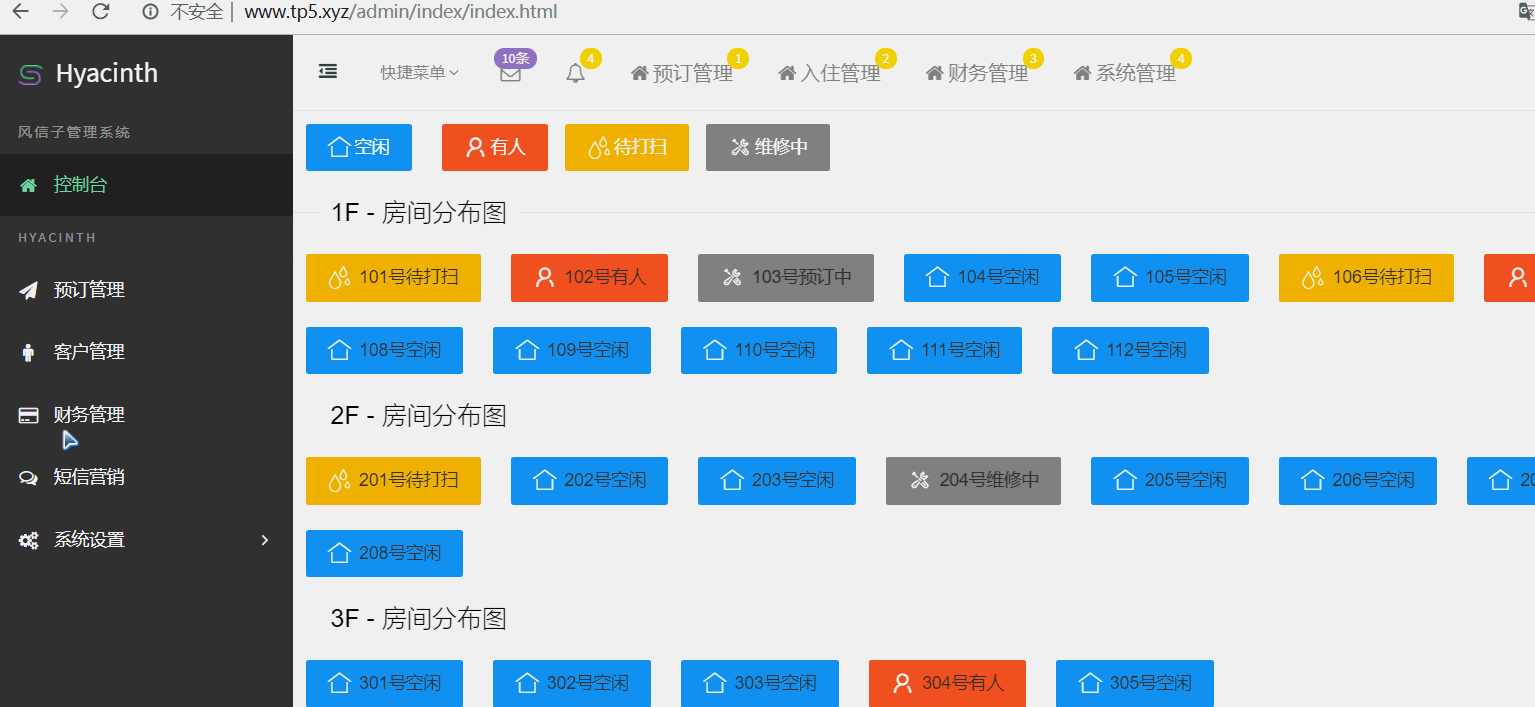Select room 204号维修中
The width and height of the screenshot is (1535, 707).
[972, 481]
